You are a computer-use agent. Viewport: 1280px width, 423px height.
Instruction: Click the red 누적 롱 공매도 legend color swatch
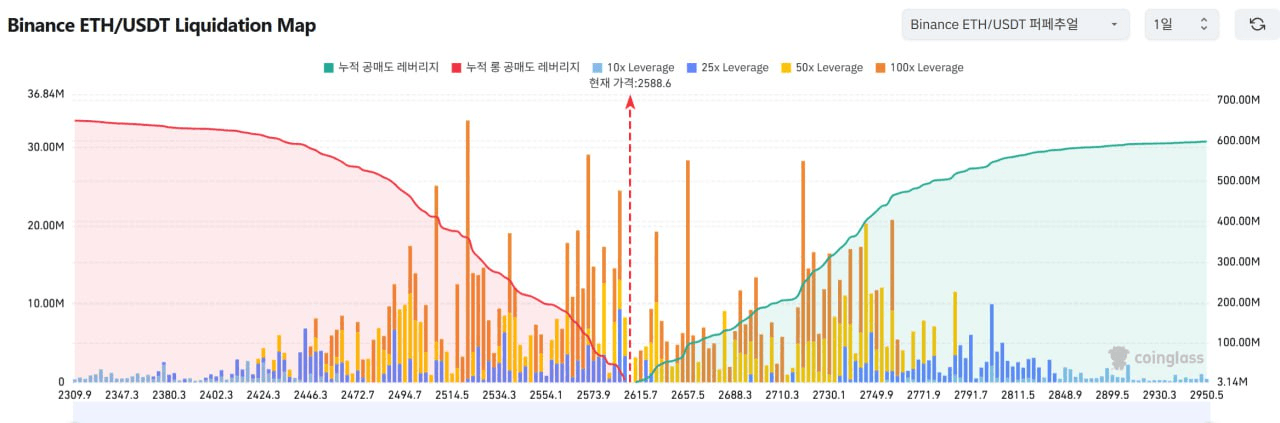coord(457,67)
